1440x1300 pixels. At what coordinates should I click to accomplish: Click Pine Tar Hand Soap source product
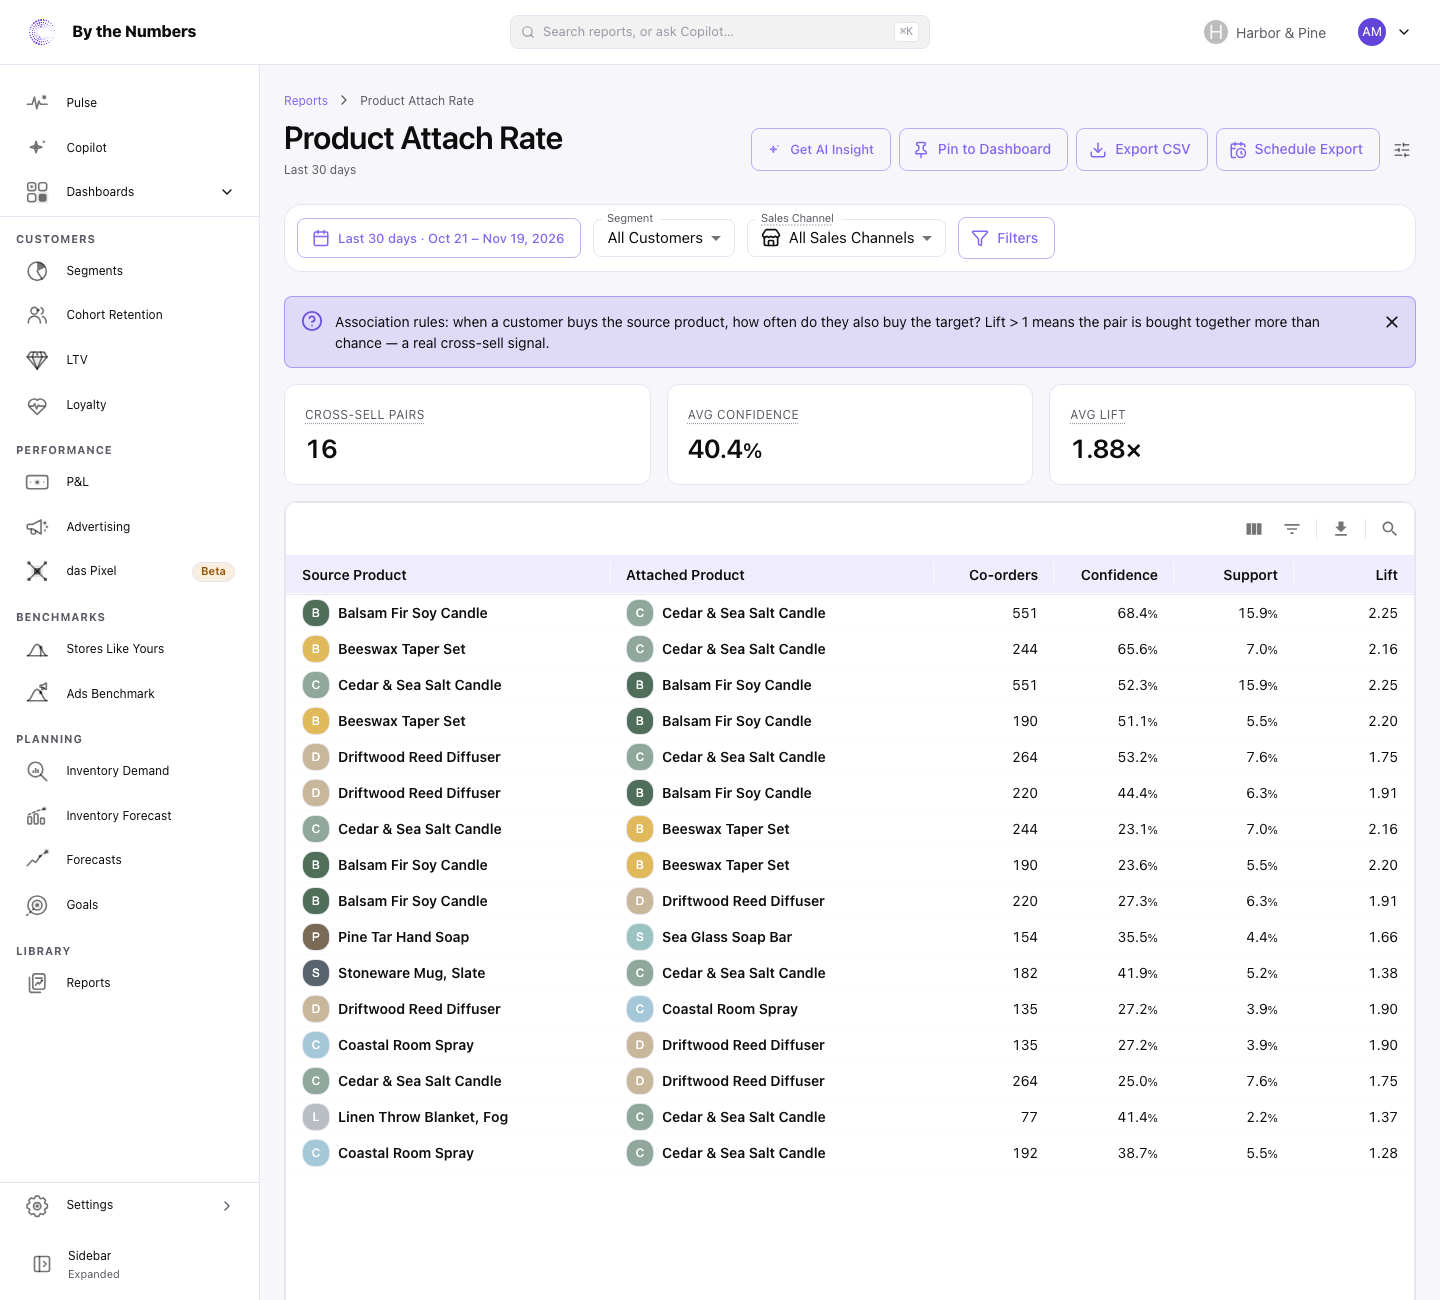[x=403, y=937]
